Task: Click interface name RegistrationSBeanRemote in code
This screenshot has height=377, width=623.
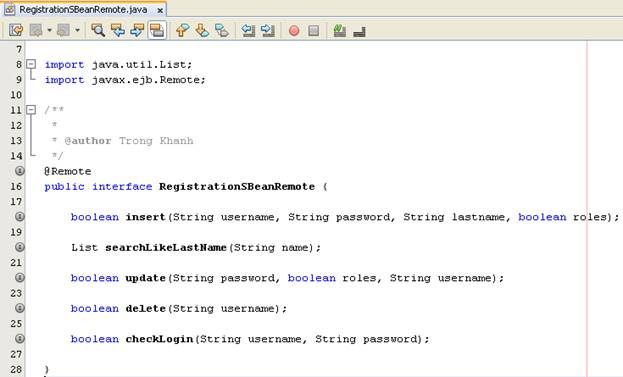Action: pyautogui.click(x=237, y=186)
